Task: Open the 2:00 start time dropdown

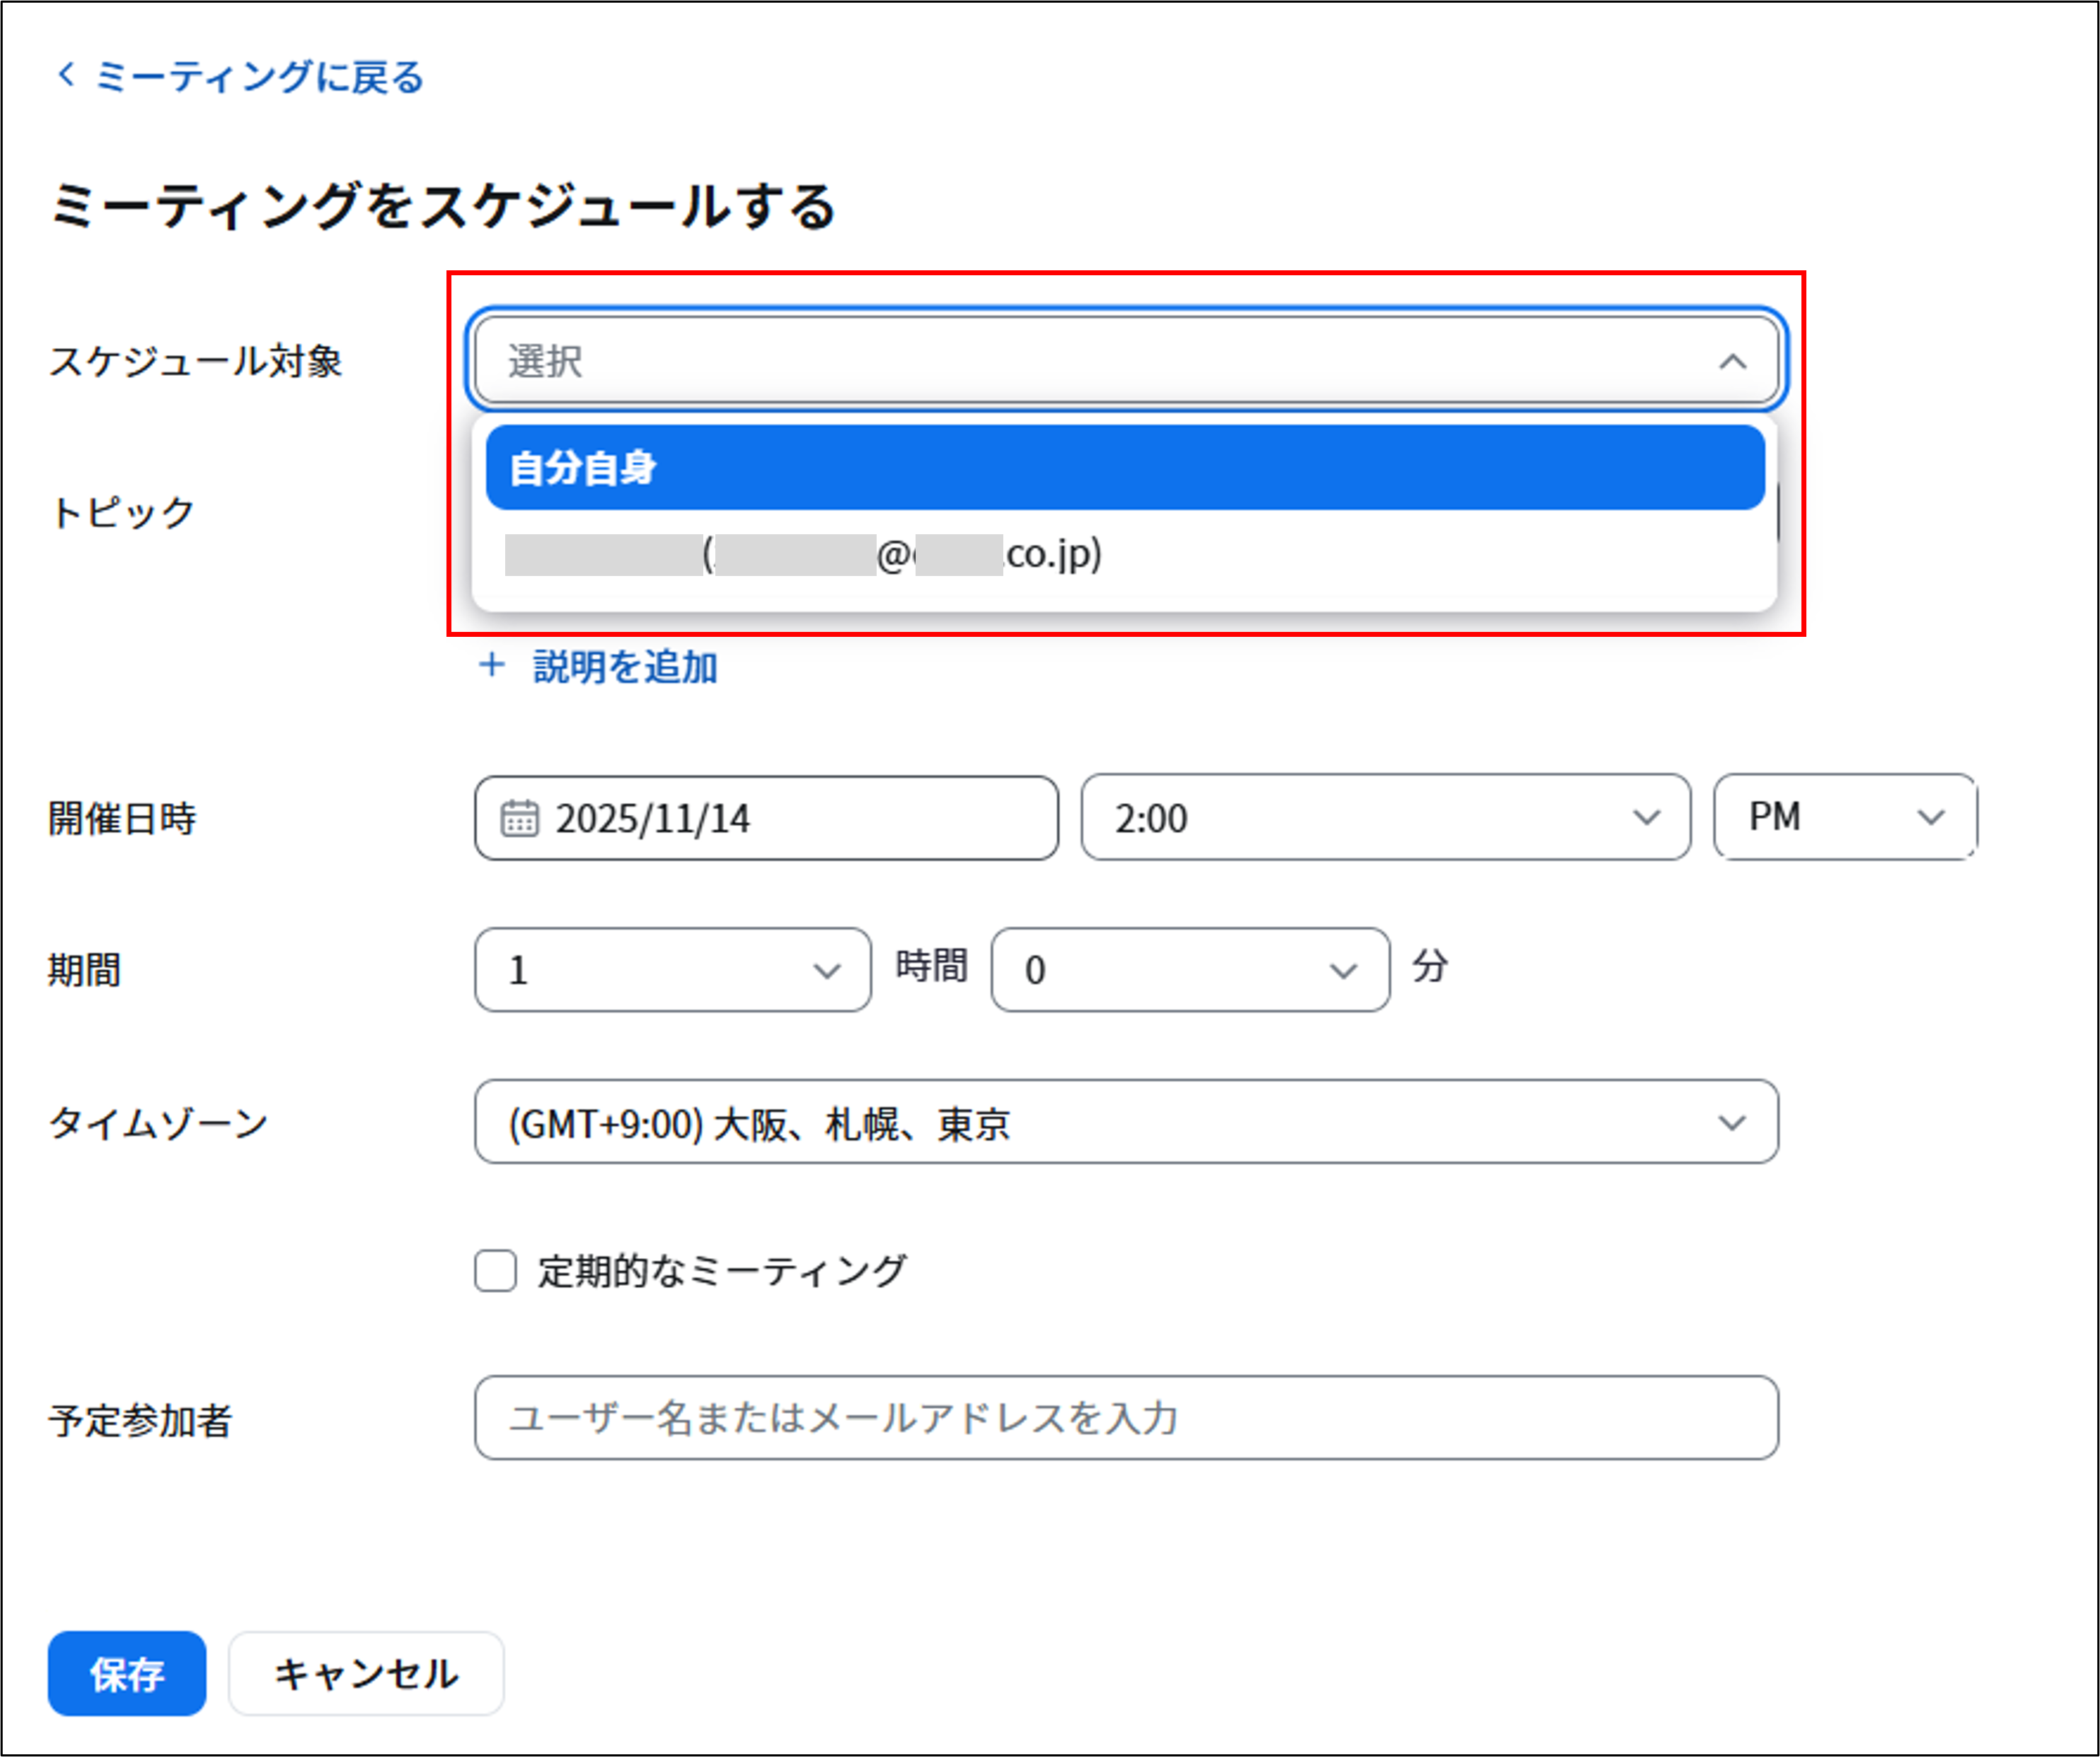Action: point(1385,817)
